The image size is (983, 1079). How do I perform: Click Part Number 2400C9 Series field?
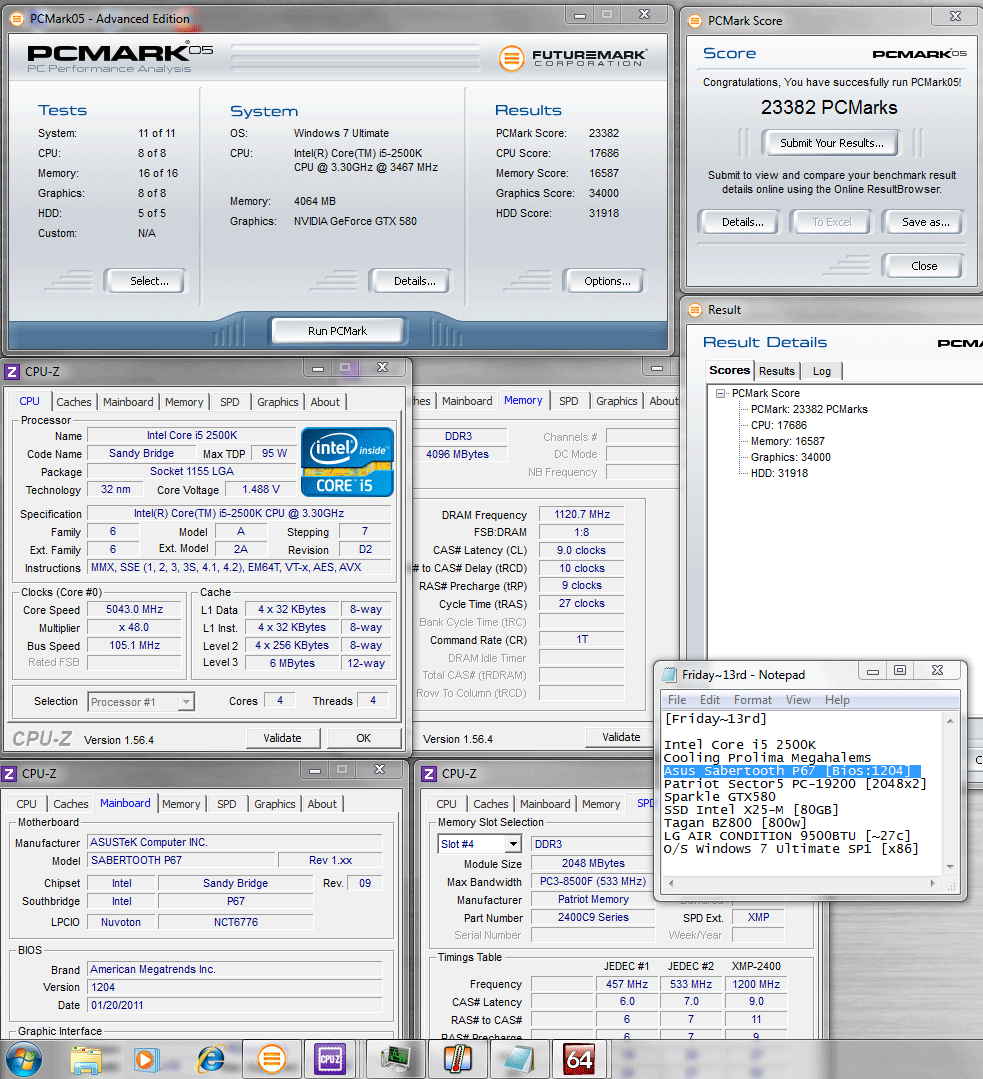coord(593,917)
